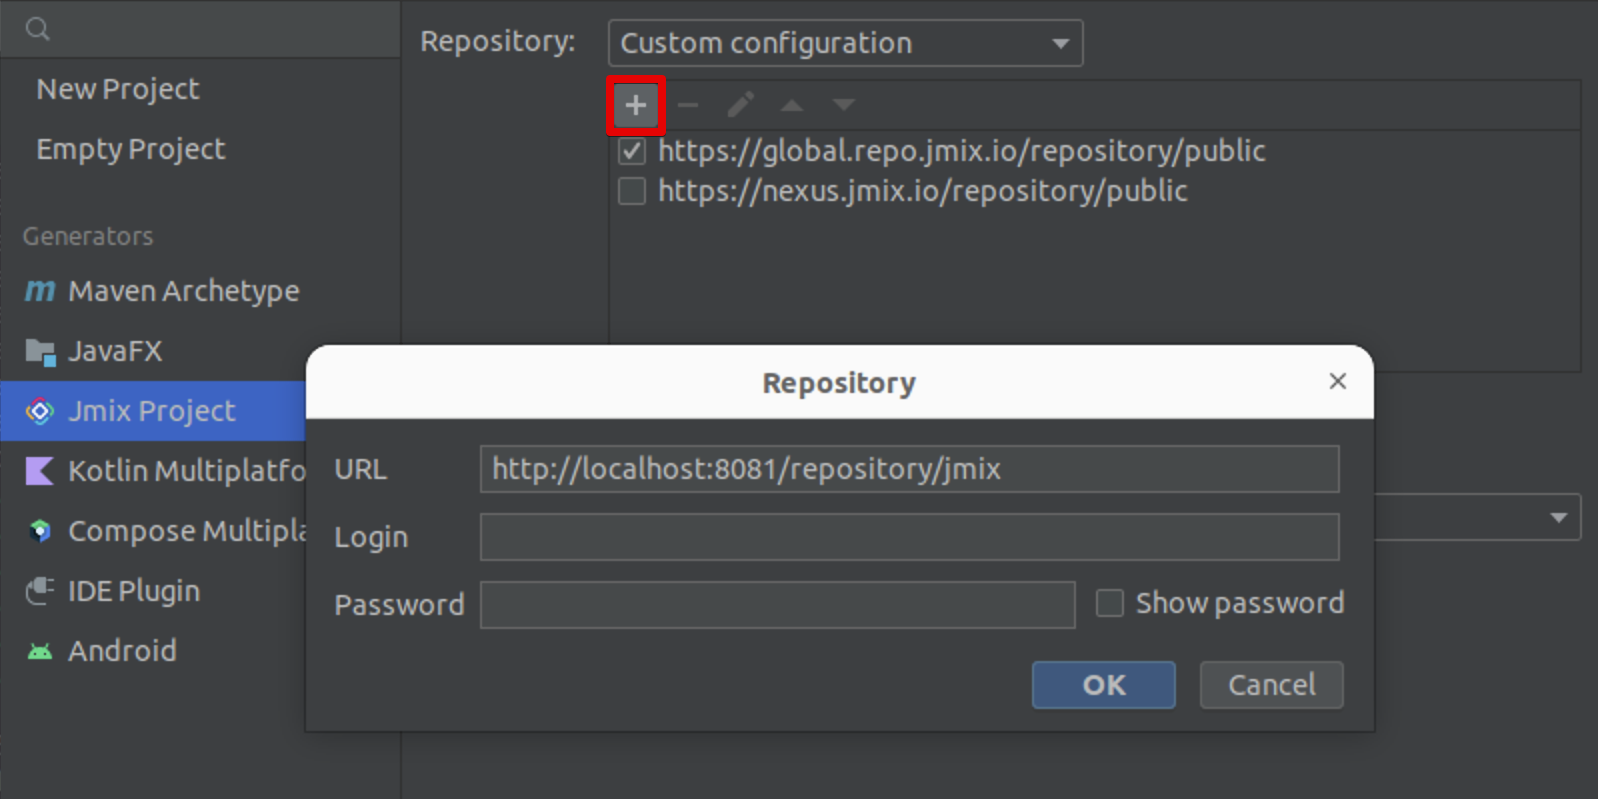
Task: Close the Repository dialog with X
Action: 1337,381
